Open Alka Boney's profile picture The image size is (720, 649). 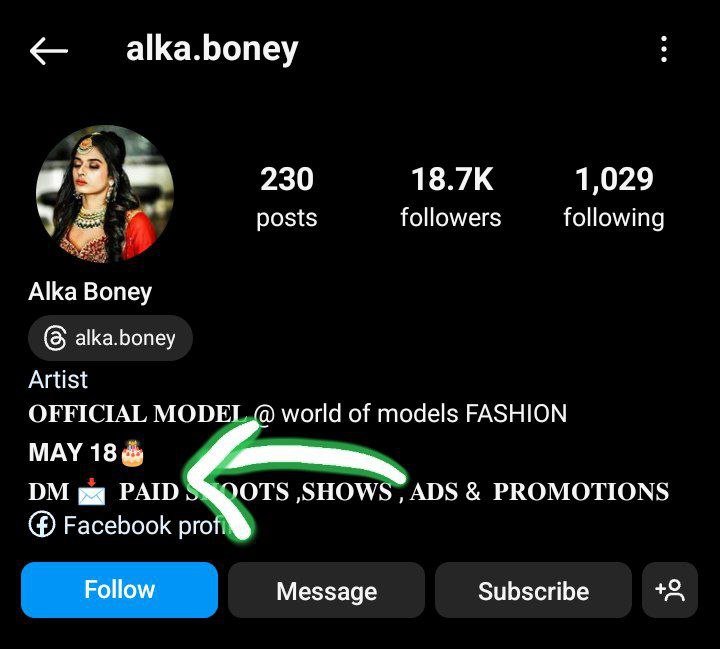[105, 194]
